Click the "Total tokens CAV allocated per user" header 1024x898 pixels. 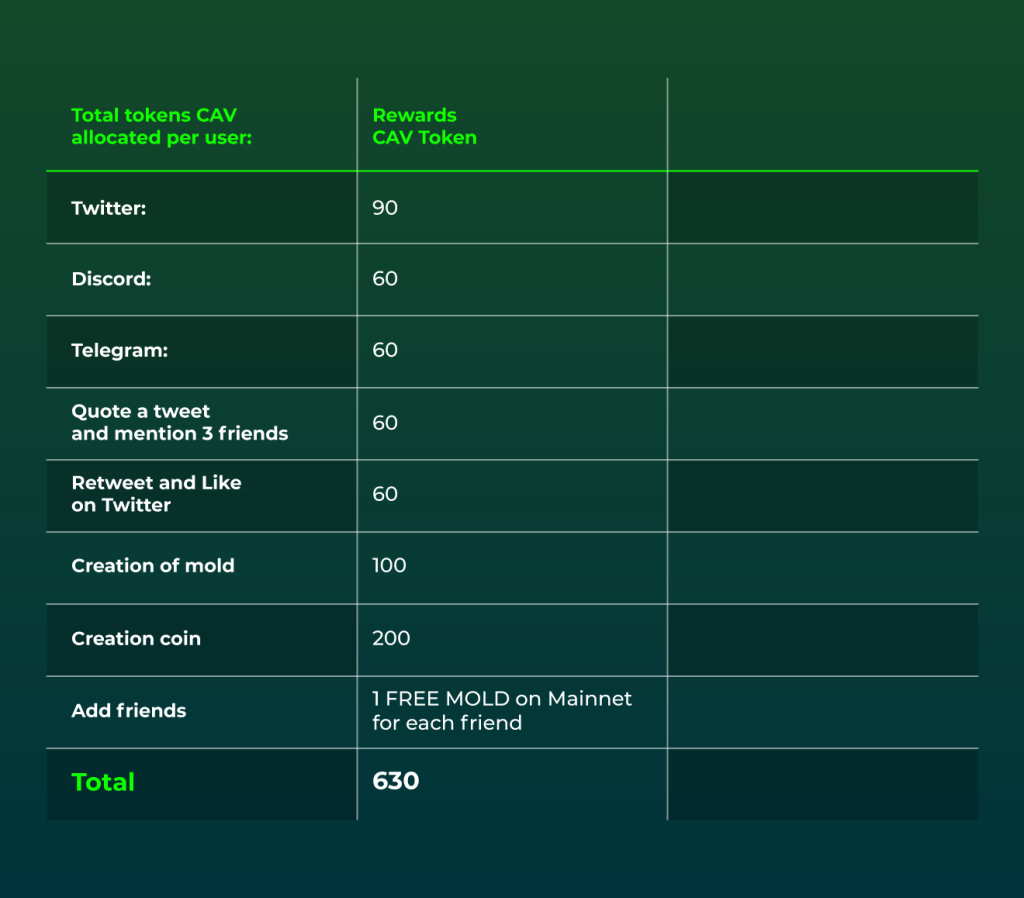[x=161, y=127]
